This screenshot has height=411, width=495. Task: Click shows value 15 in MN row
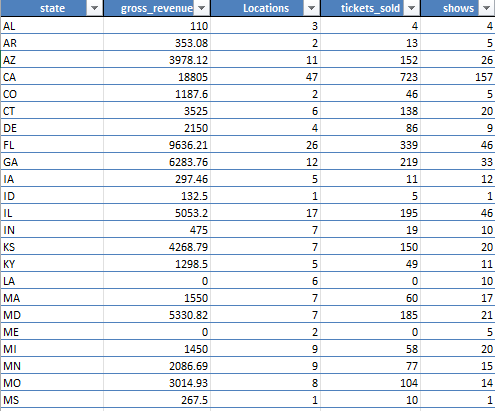click(487, 366)
